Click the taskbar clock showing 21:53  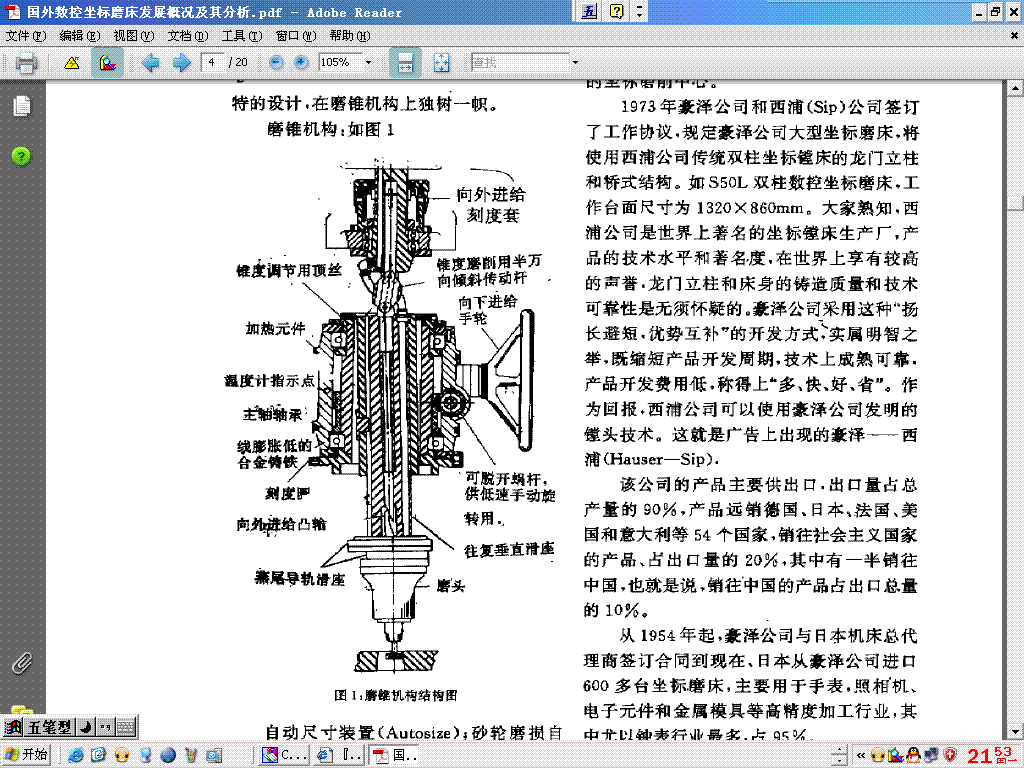point(990,755)
